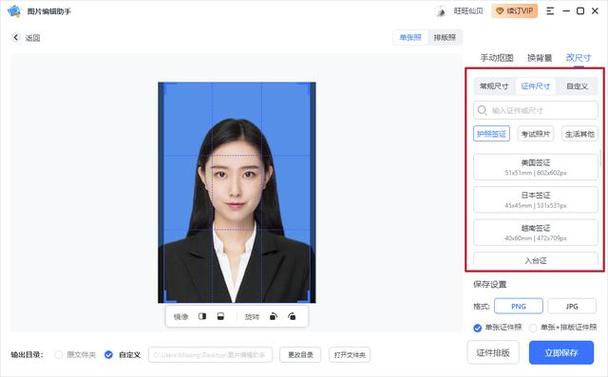Rotate the photo with the first rotate icon
608x377 pixels.
click(x=273, y=316)
